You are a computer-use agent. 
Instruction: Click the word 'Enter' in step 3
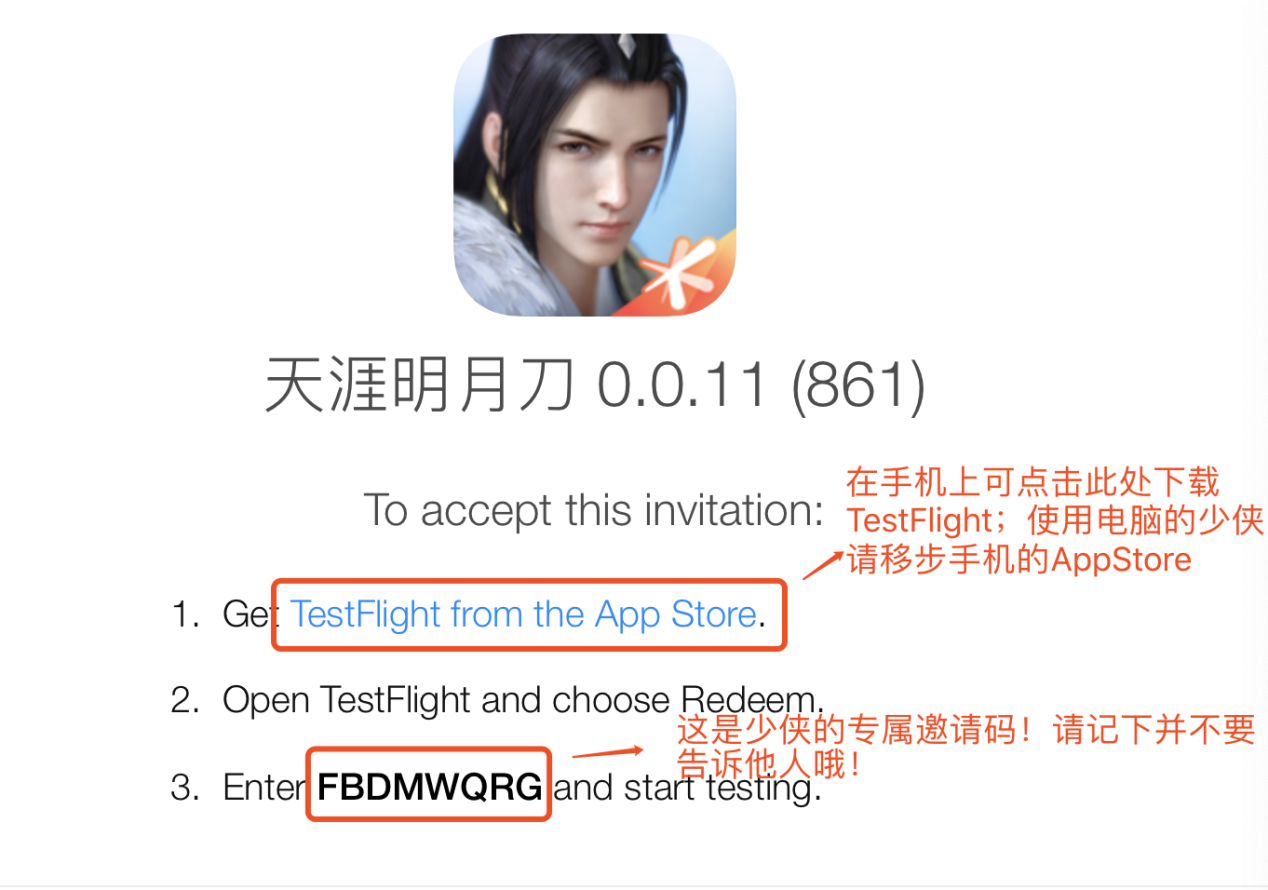(264, 788)
